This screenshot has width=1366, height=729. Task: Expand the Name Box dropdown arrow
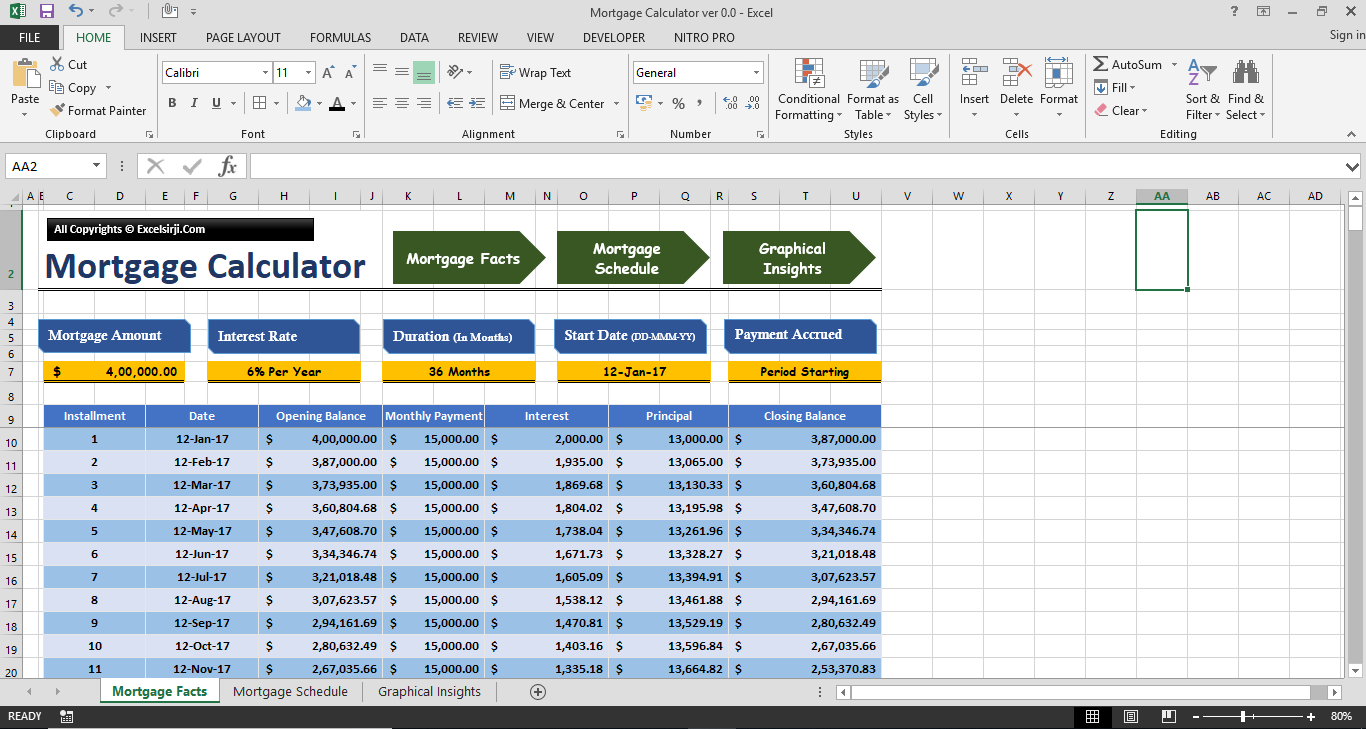pyautogui.click(x=97, y=166)
